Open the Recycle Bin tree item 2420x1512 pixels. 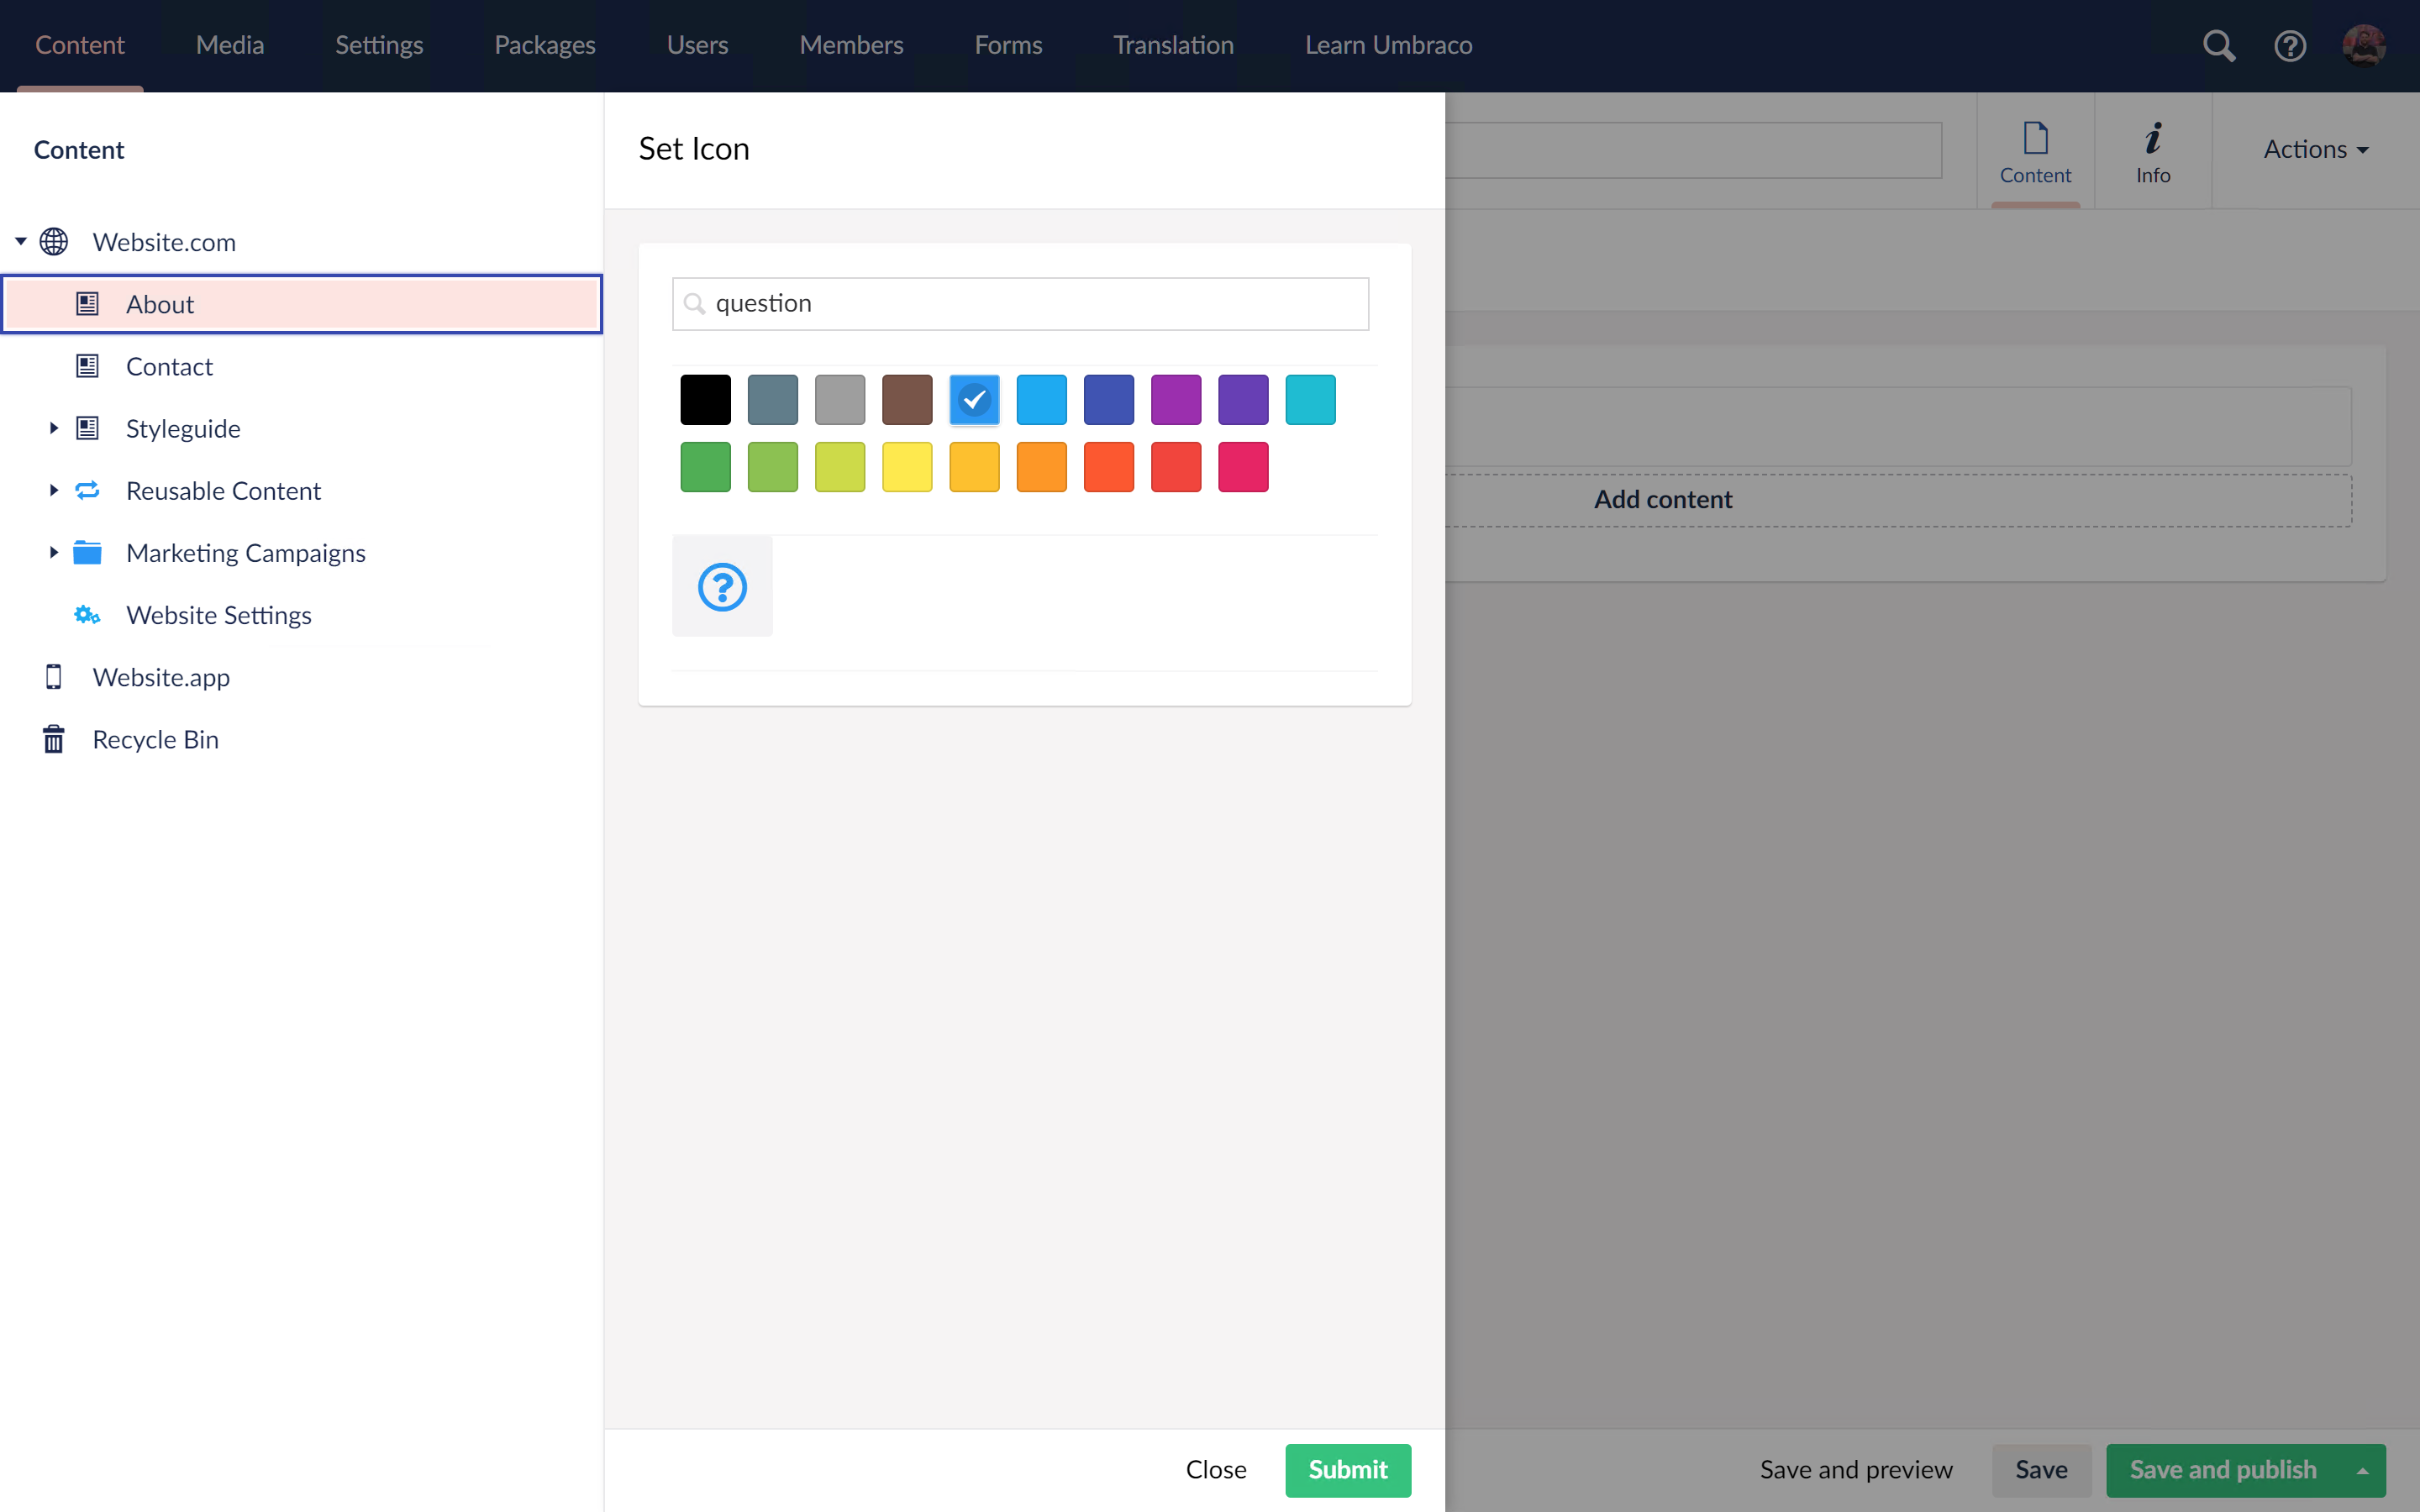point(302,739)
